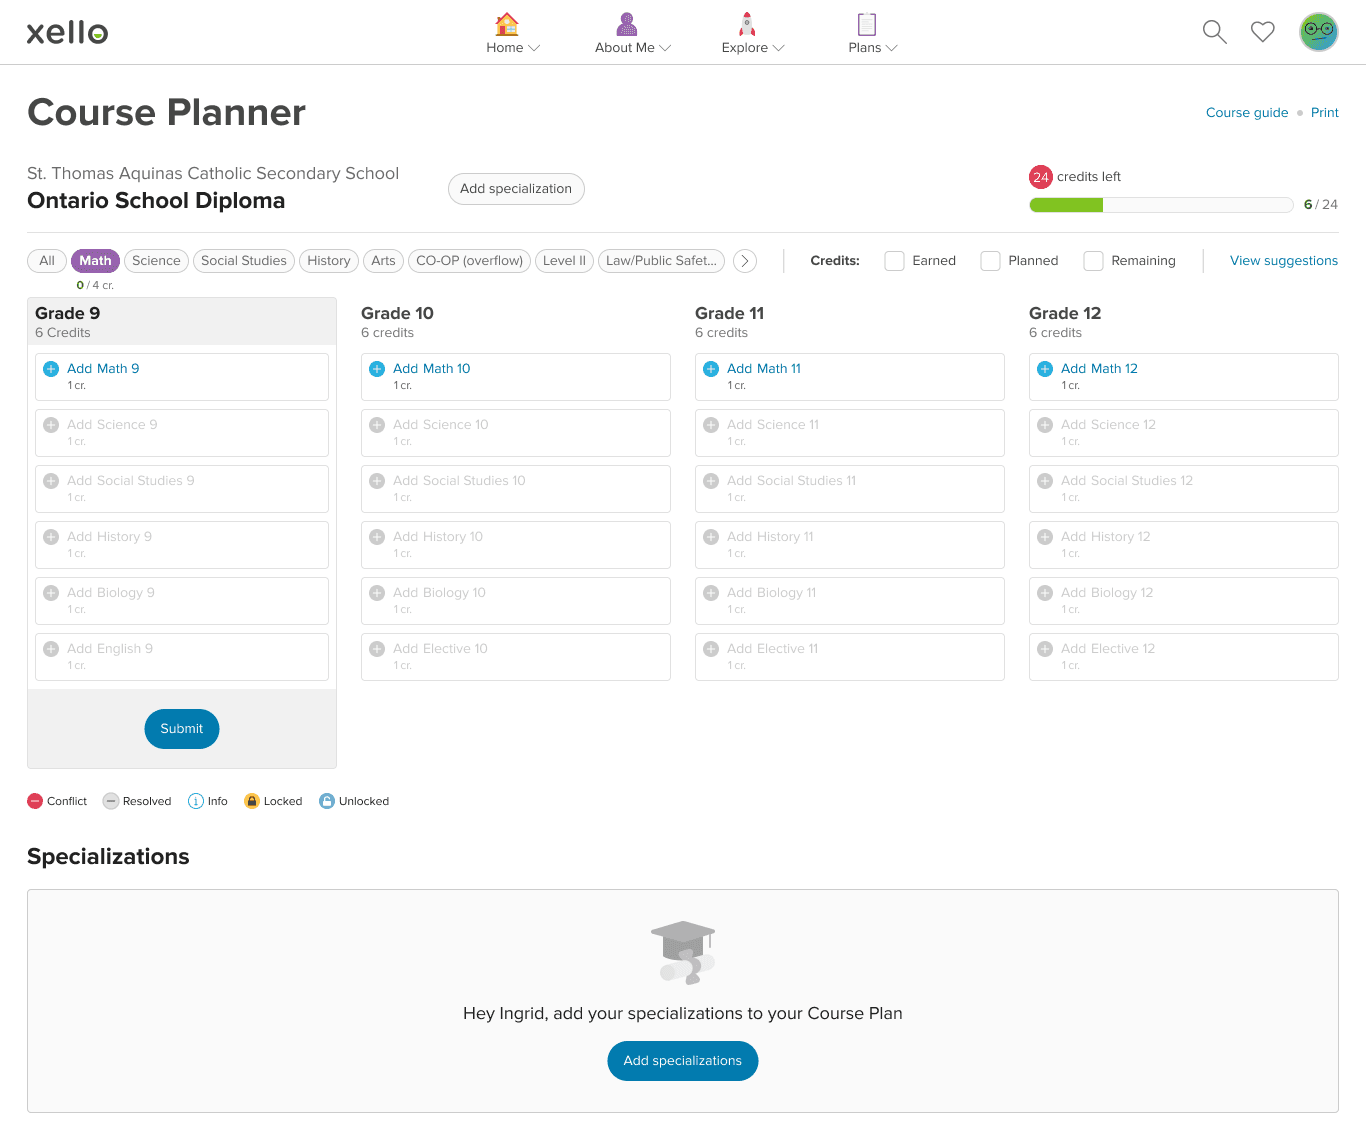
Task: Click the Explore rocket icon
Action: click(747, 24)
